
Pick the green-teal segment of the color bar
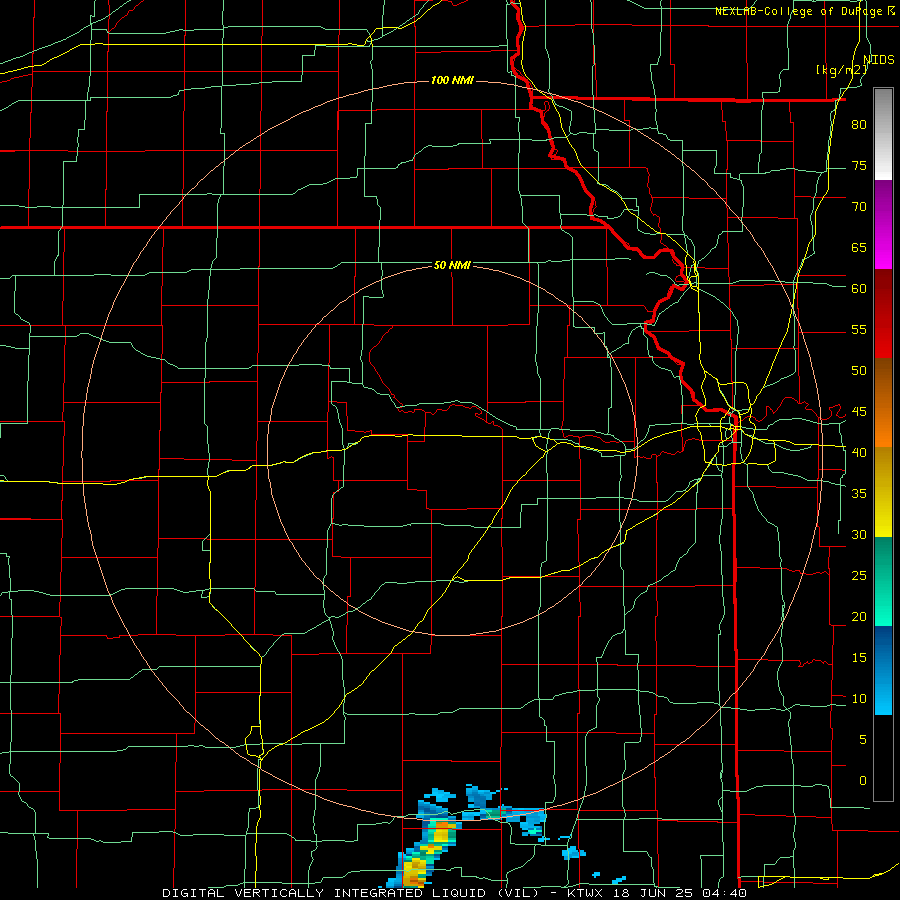[x=883, y=581]
